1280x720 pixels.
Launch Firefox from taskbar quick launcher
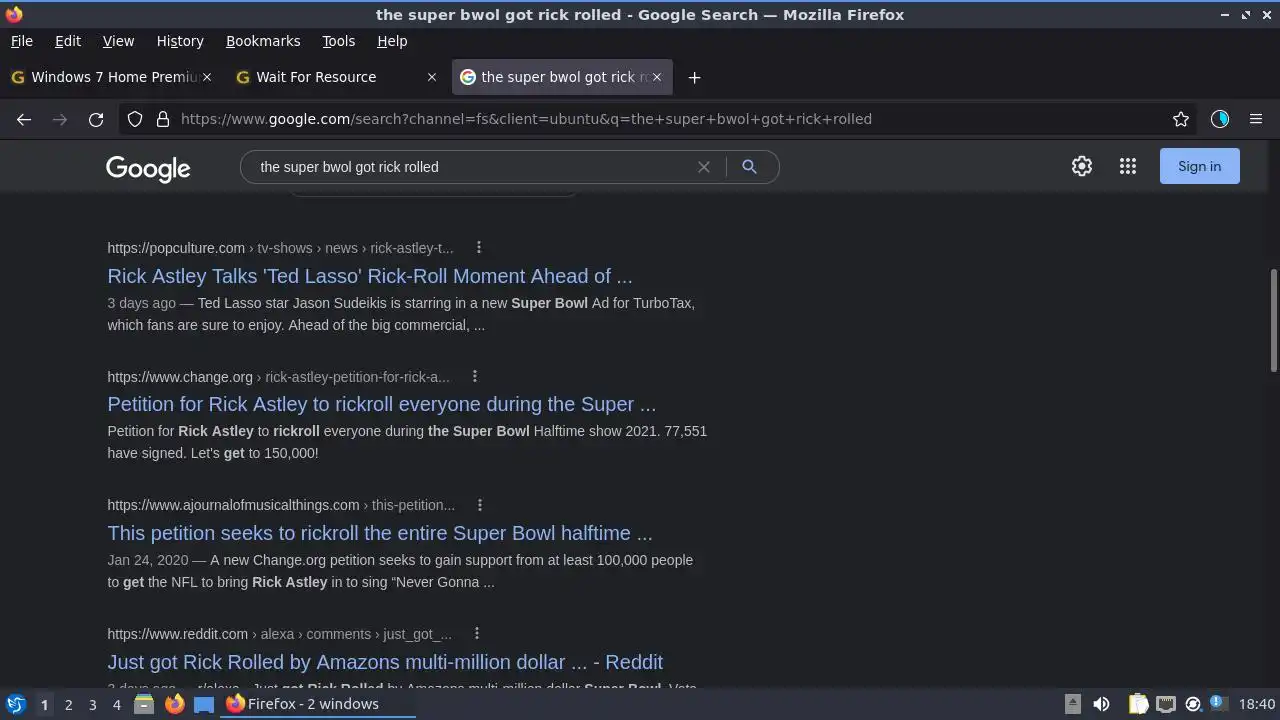pyautogui.click(x=174, y=704)
